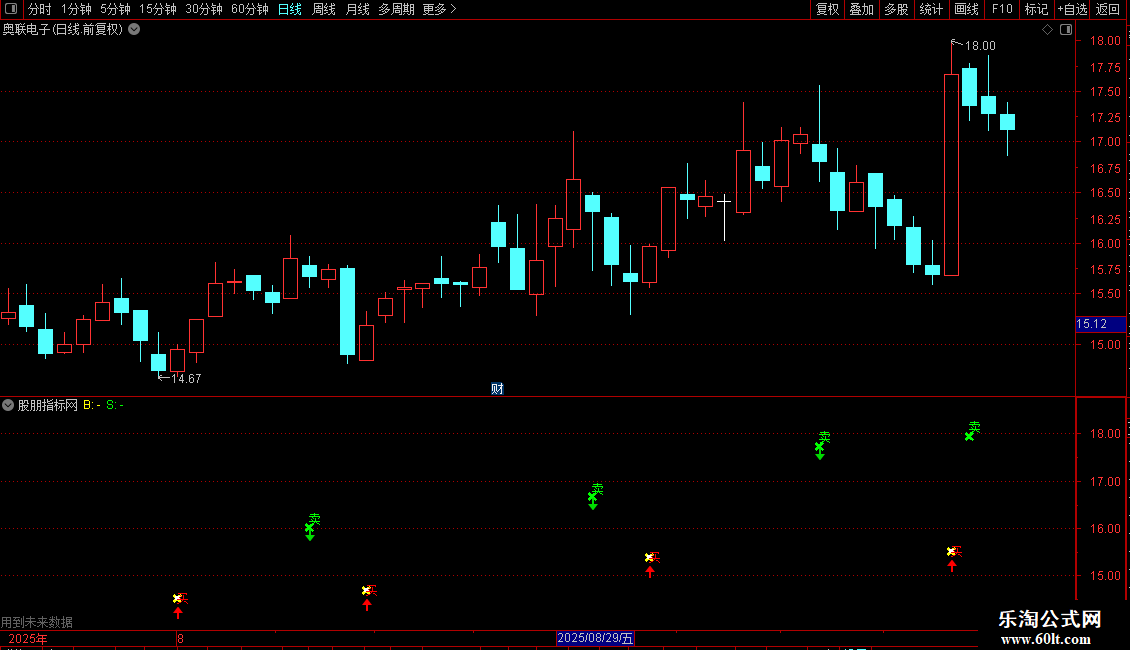Expand the 更多 periods menu

pos(439,9)
